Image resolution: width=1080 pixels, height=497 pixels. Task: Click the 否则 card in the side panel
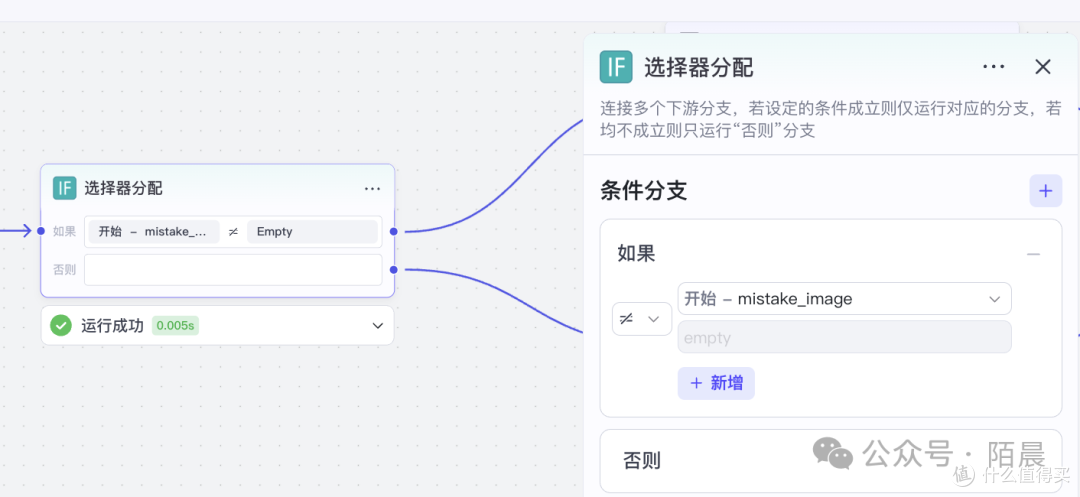click(x=831, y=461)
